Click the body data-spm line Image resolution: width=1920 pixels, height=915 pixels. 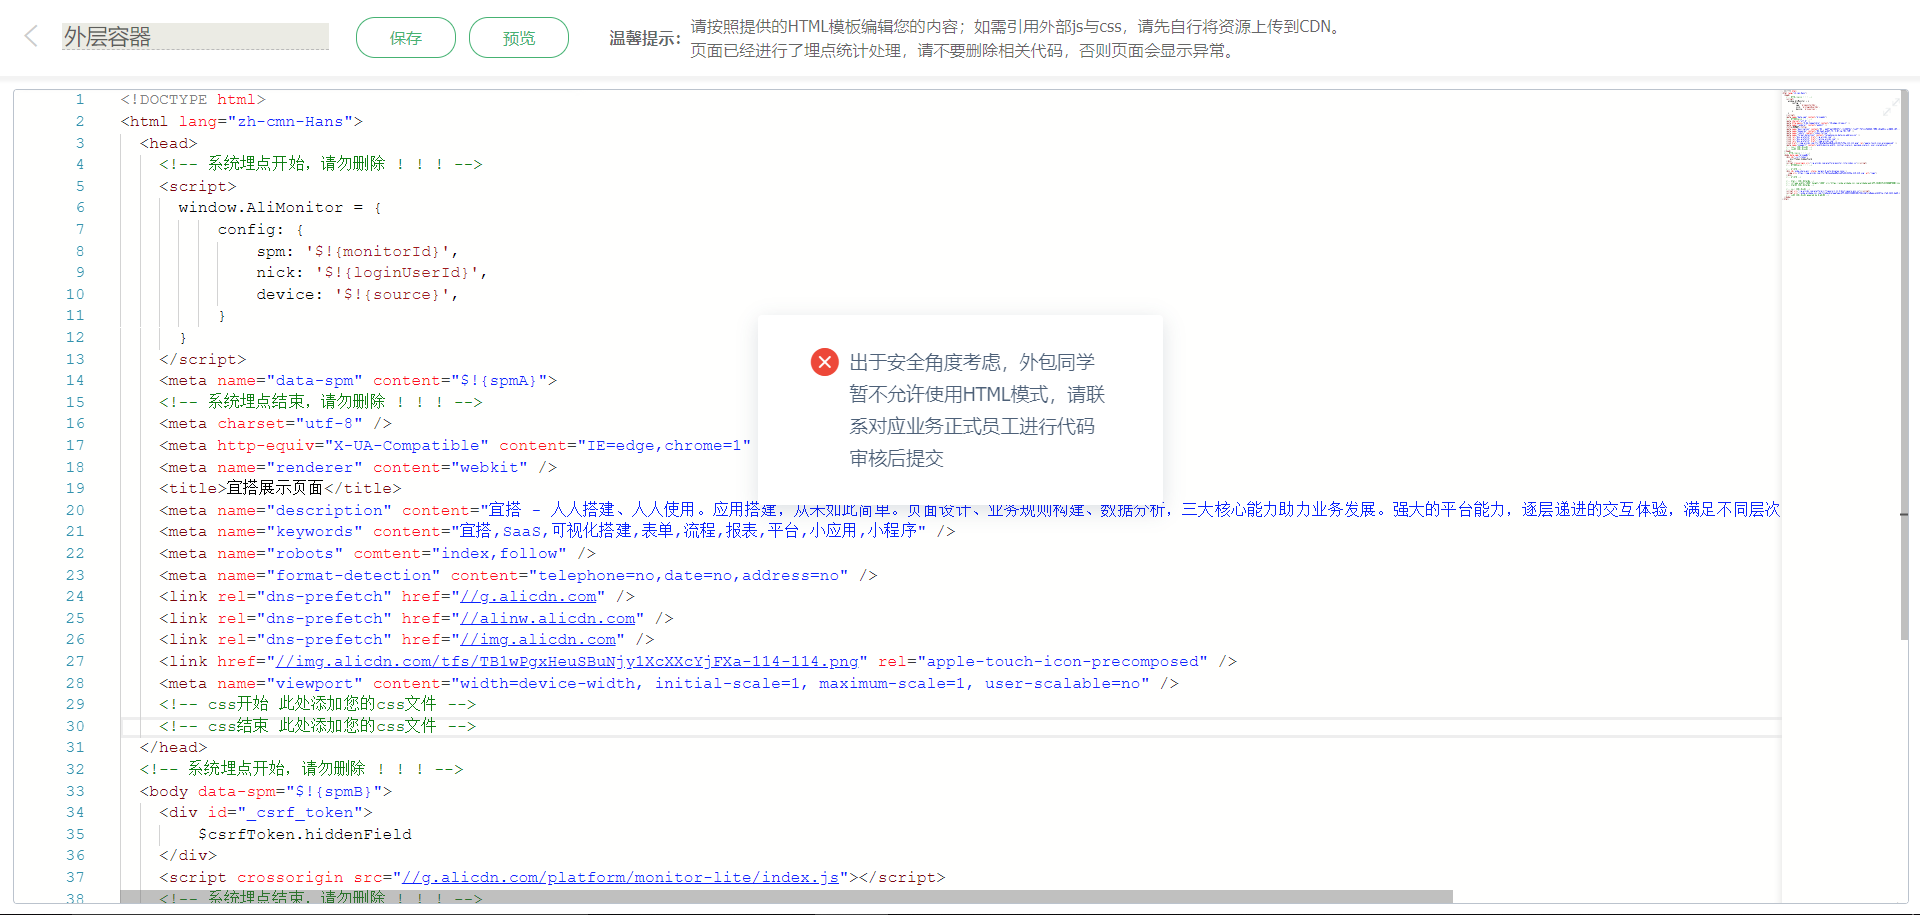point(266,792)
